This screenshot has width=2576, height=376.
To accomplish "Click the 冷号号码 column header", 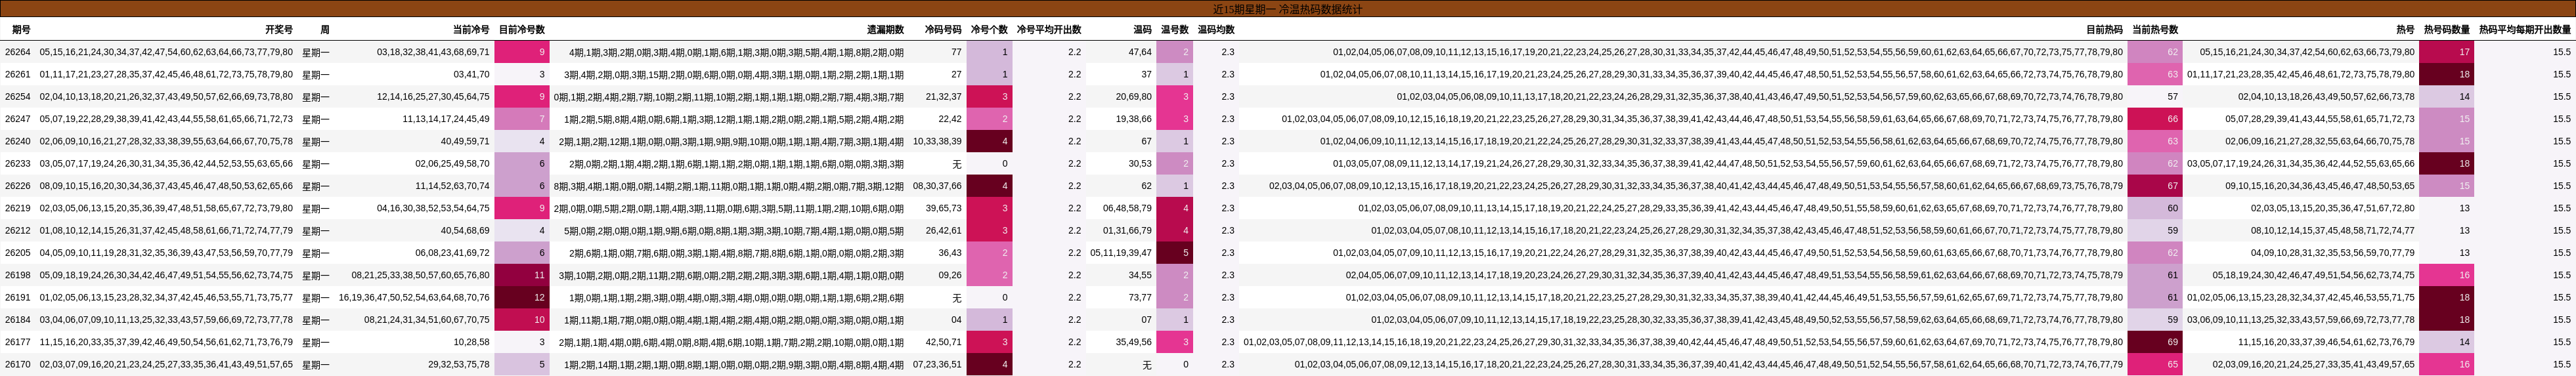I will 943,30.
